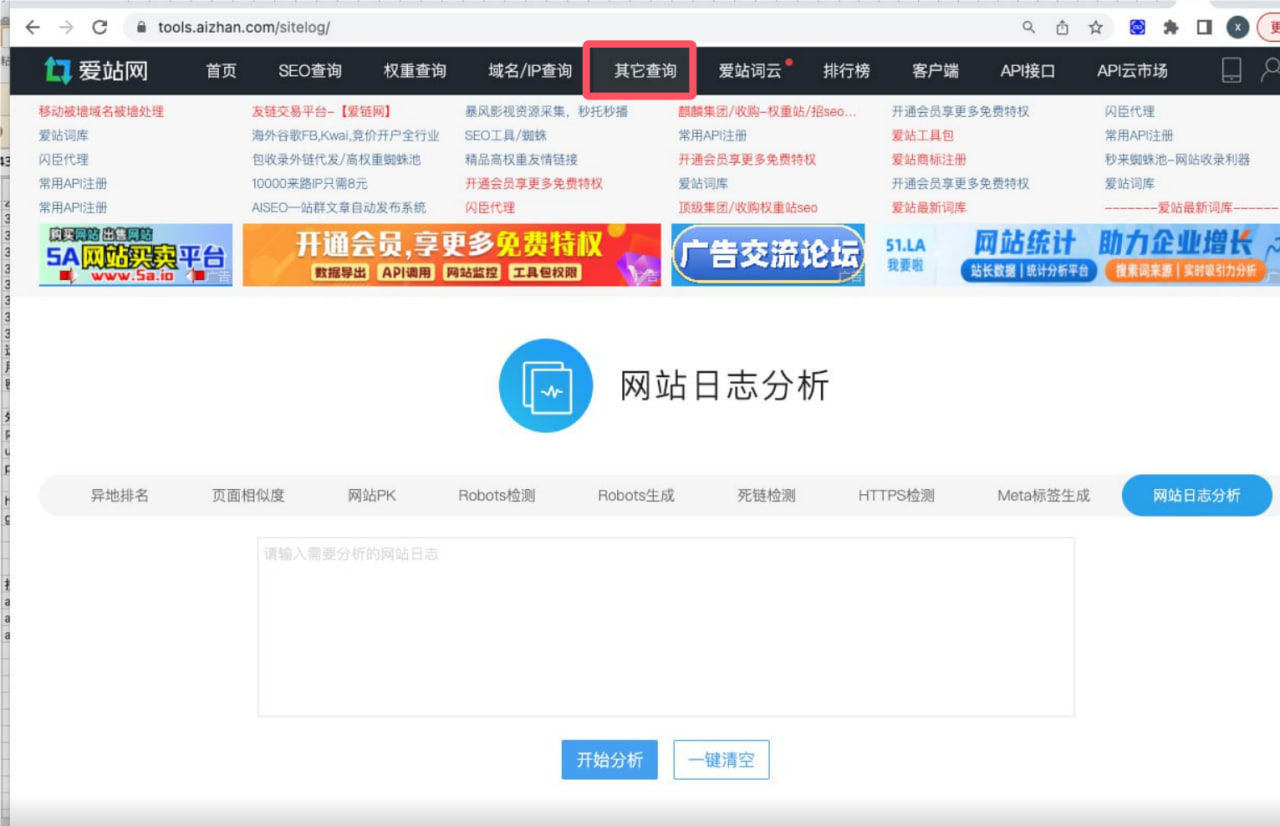Viewport: 1280px width, 826px height.
Task: Switch to the 页面相似度 tab
Action: (248, 495)
